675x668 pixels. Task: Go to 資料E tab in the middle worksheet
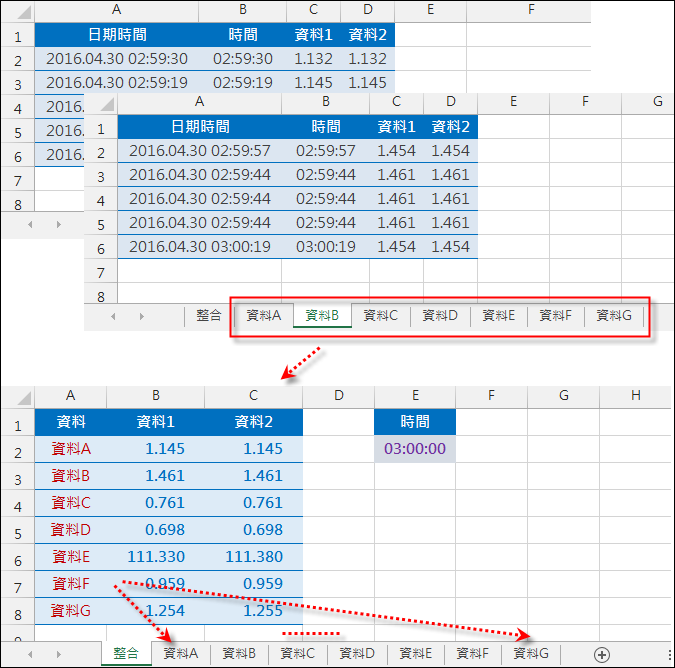pyautogui.click(x=499, y=315)
